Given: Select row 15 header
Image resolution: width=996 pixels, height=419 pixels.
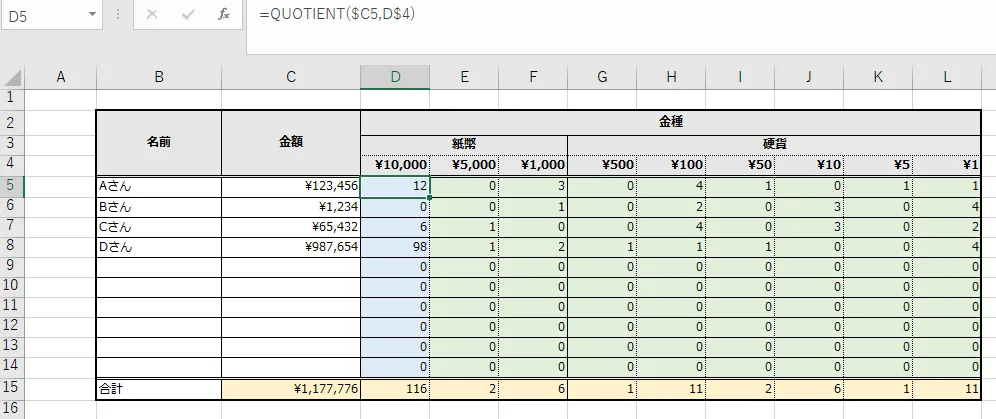Looking at the screenshot, I should coord(12,389).
